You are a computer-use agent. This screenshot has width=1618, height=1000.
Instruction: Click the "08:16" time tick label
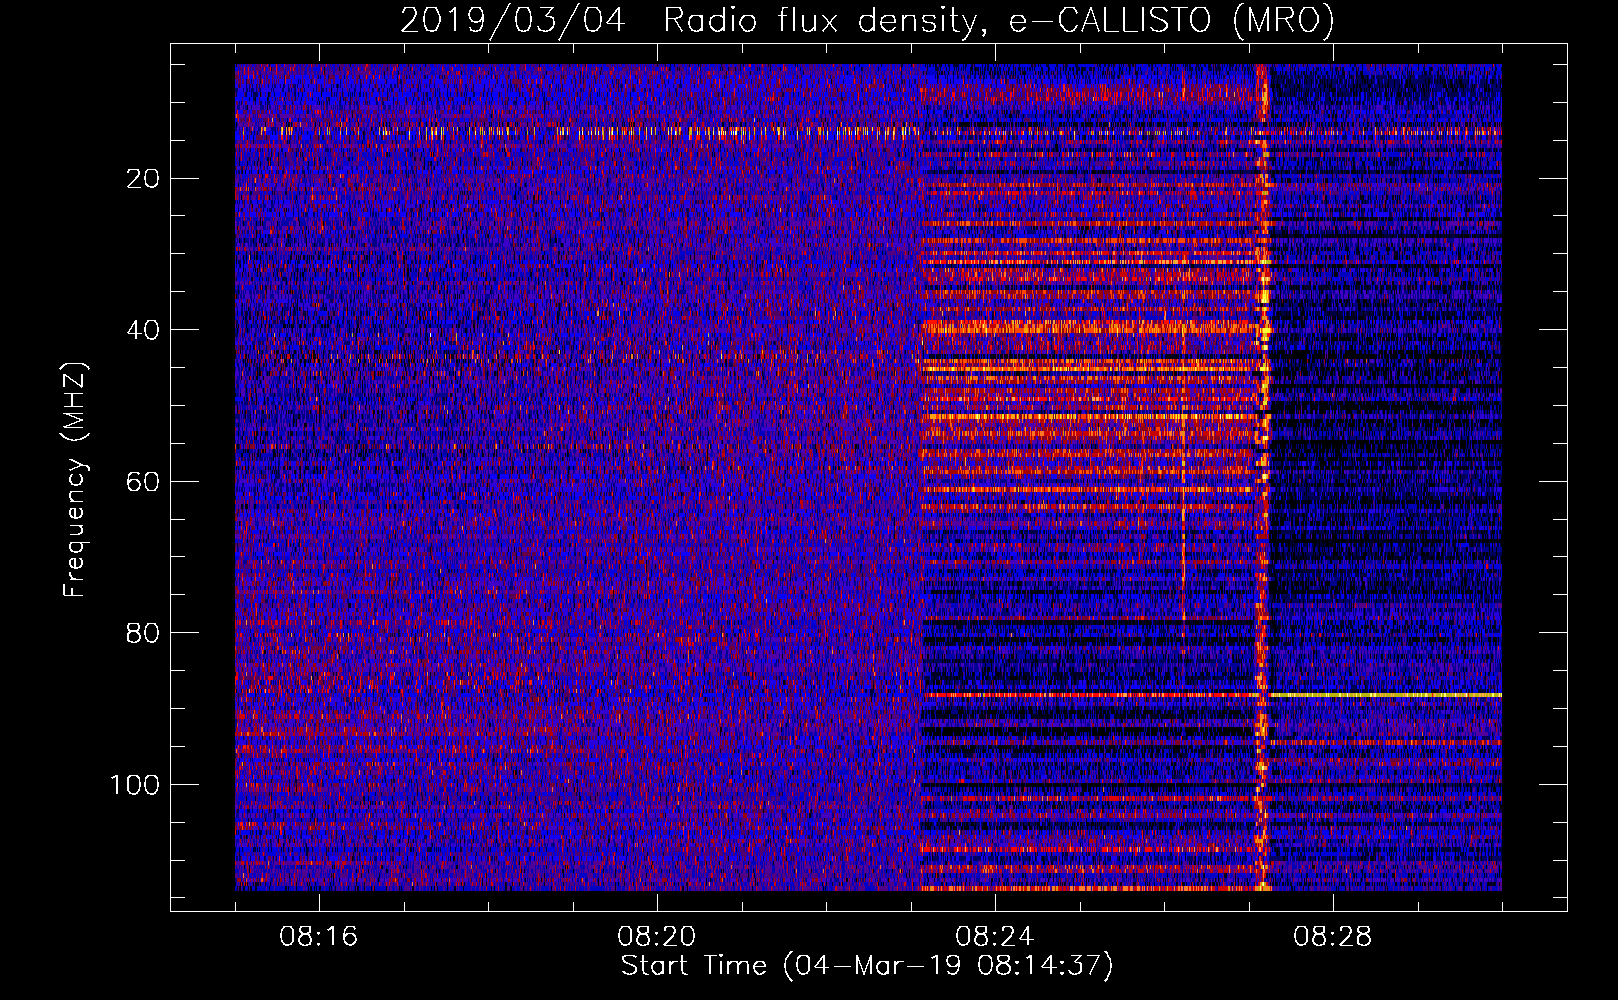pyautogui.click(x=319, y=937)
